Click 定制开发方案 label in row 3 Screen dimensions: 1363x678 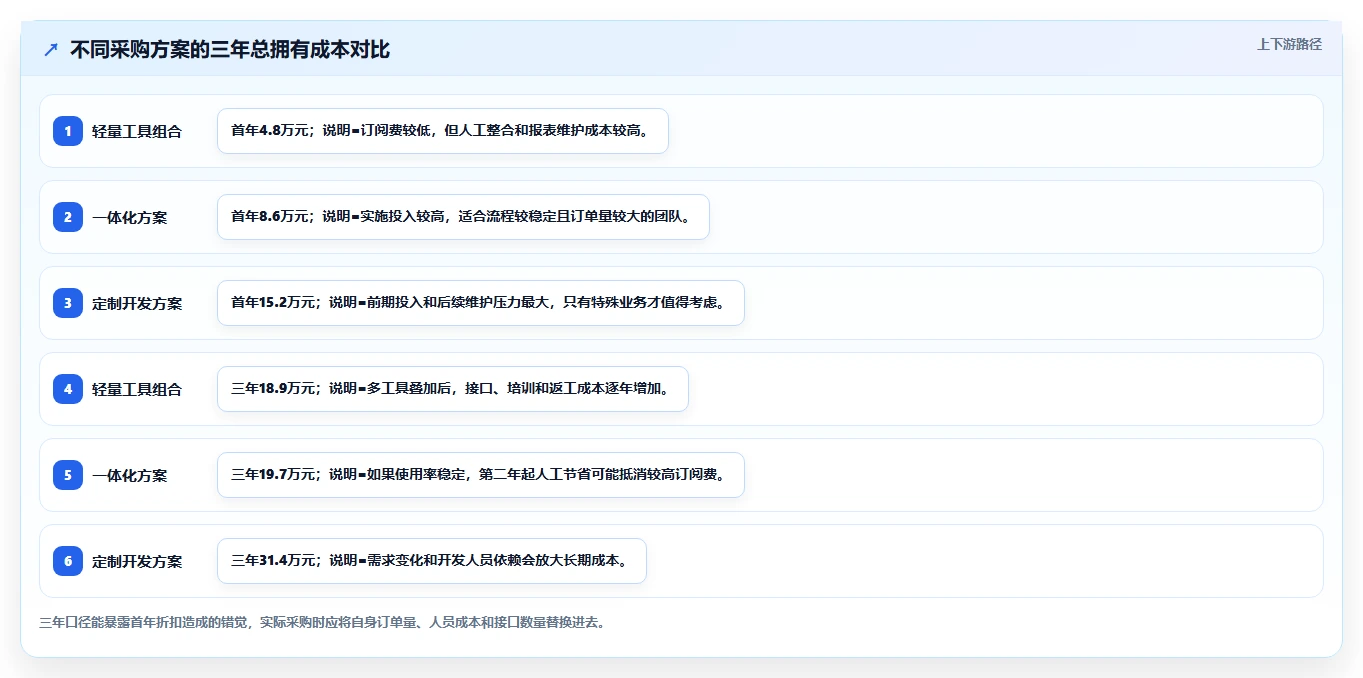[137, 303]
